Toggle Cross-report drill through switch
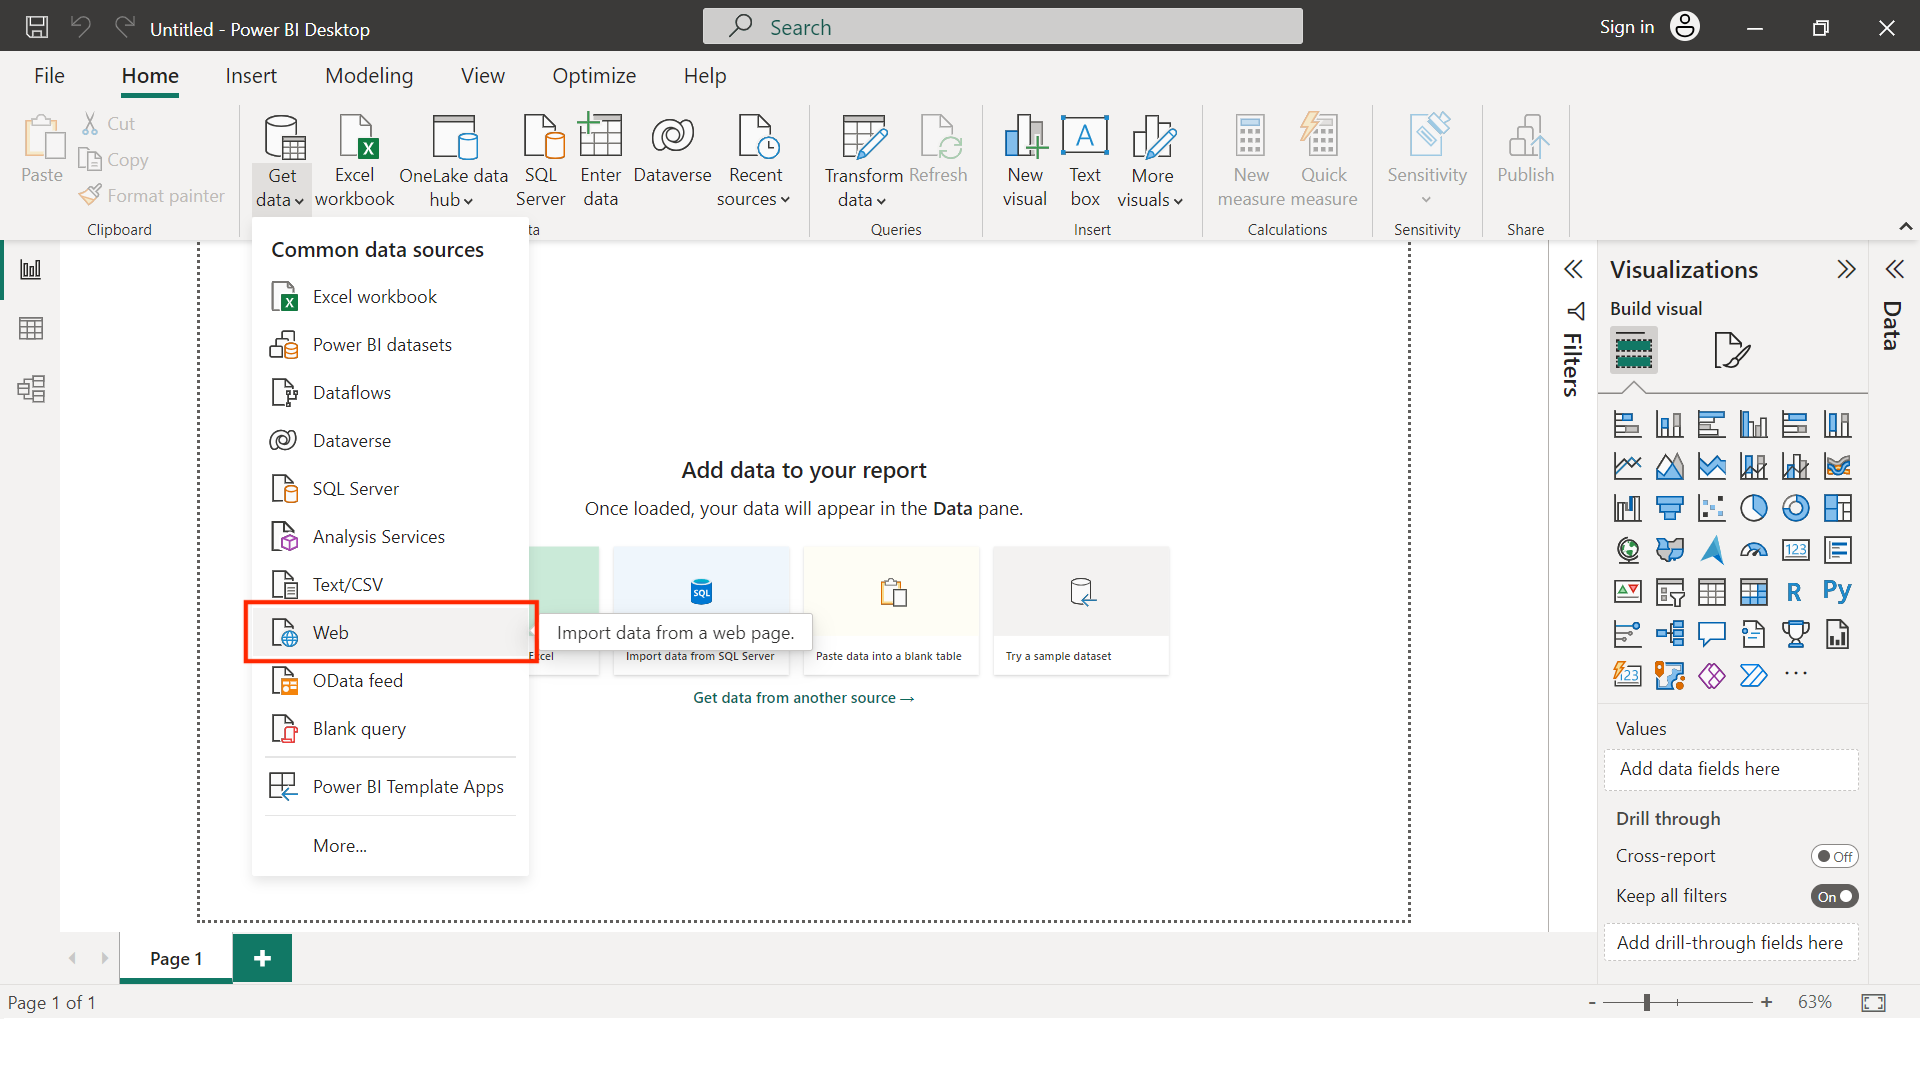Screen dimensions: 1920x1080 tap(1834, 856)
